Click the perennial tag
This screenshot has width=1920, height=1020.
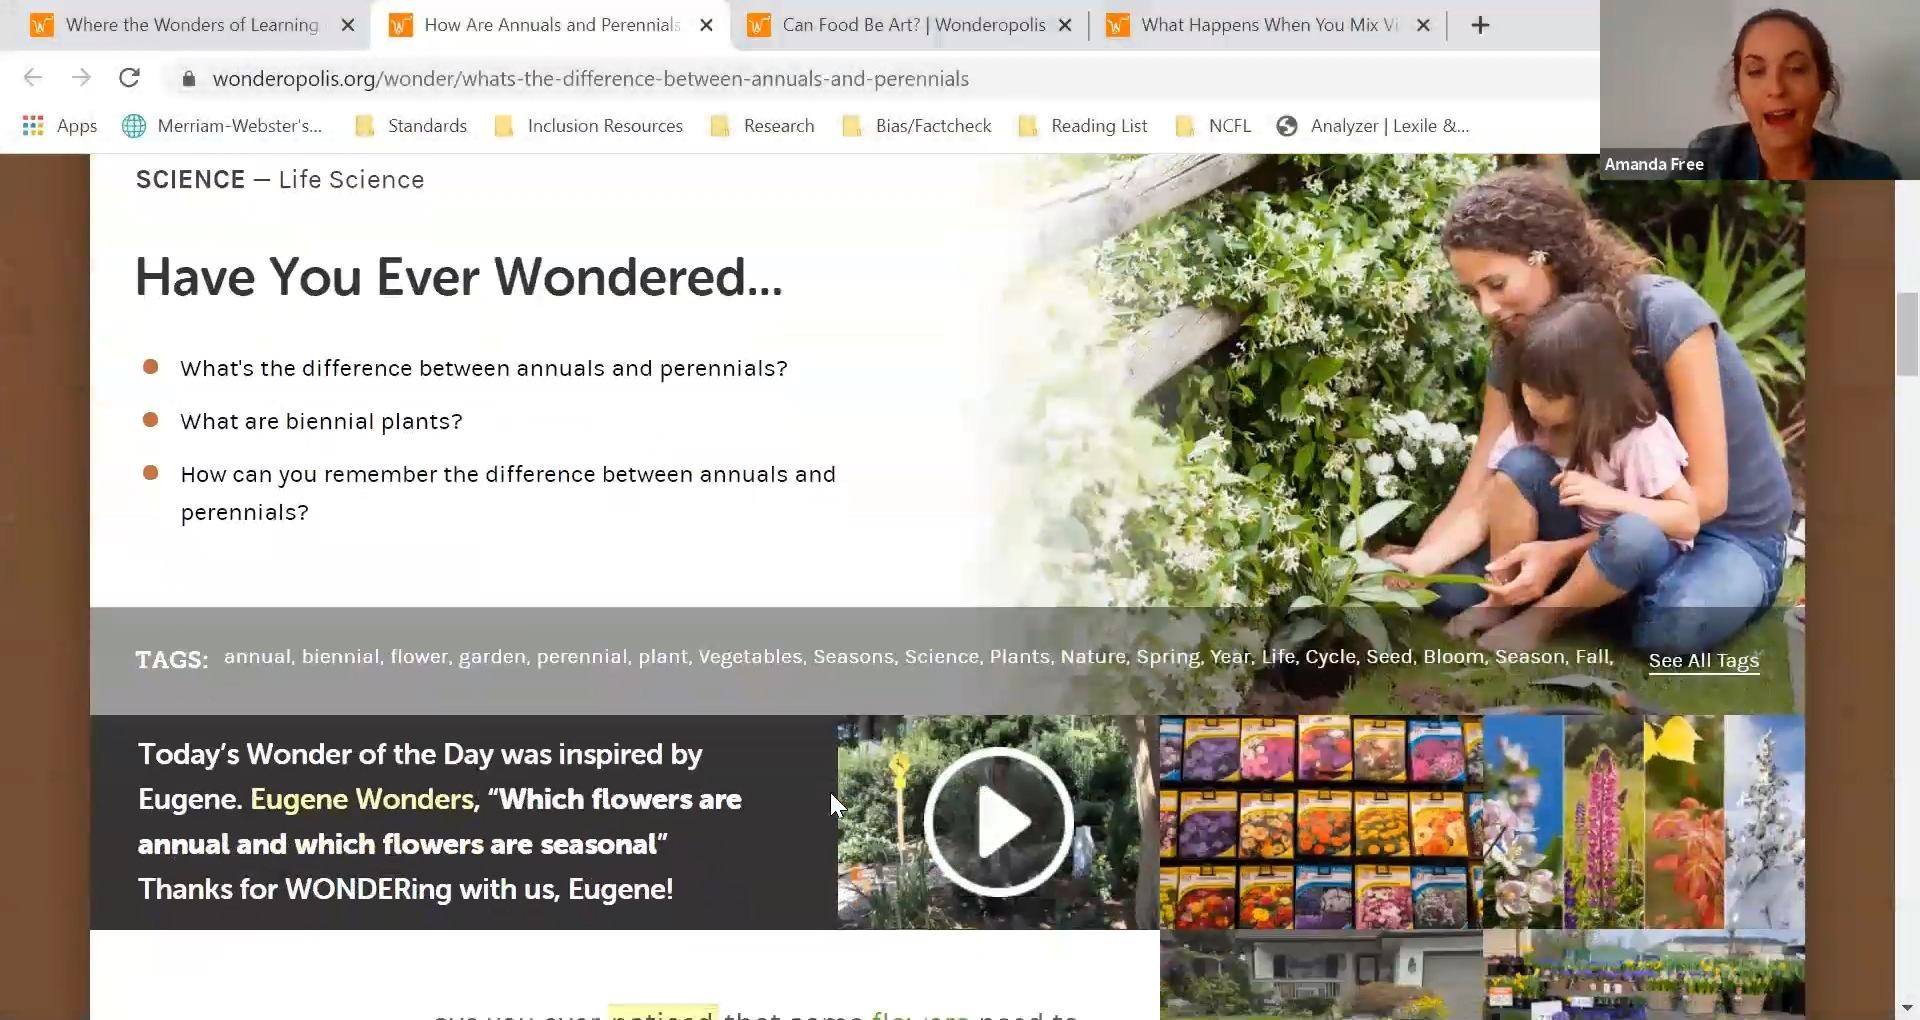coord(581,657)
